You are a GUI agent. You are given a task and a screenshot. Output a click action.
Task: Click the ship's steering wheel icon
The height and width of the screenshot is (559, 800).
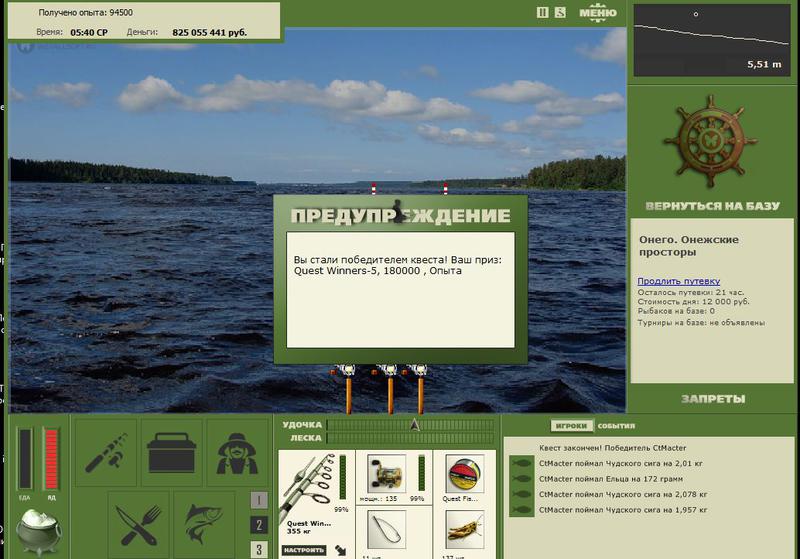click(x=710, y=141)
